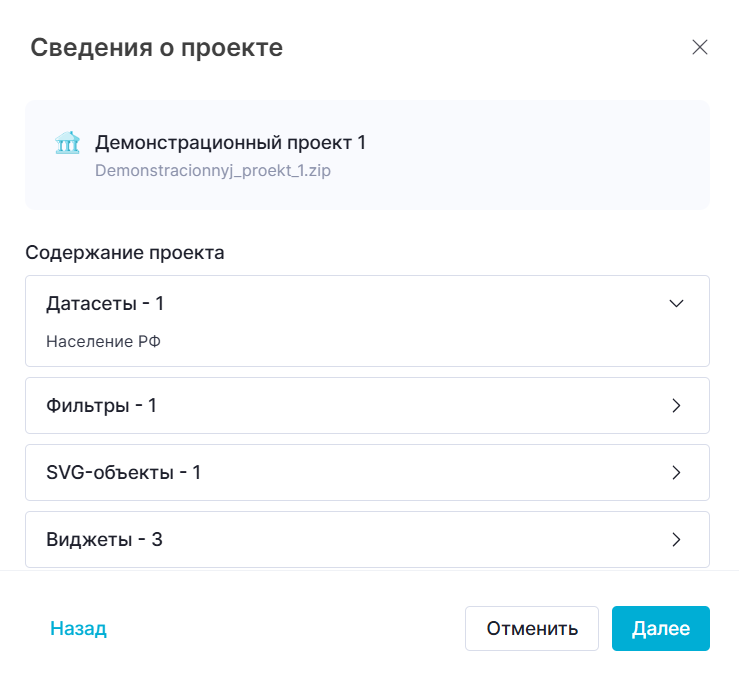Screen dimensions: 739x674
Task: Expand the Фильтры - 1 section
Action: tap(102, 406)
